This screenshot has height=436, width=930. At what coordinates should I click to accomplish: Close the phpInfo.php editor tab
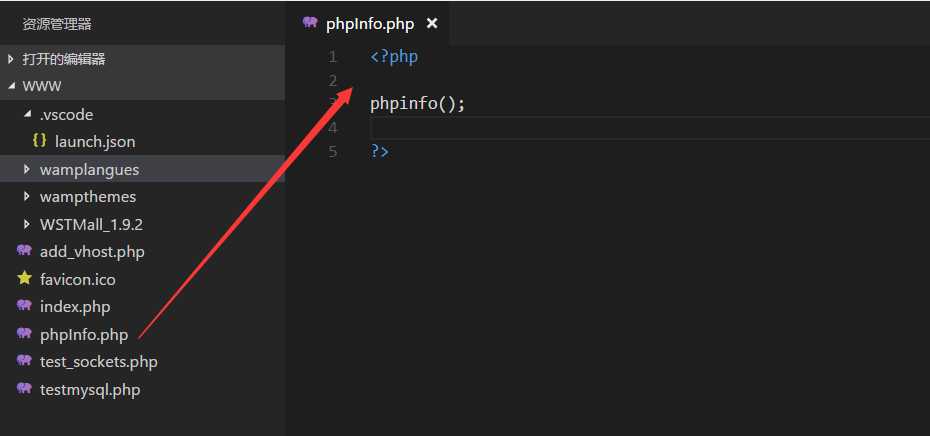point(432,24)
